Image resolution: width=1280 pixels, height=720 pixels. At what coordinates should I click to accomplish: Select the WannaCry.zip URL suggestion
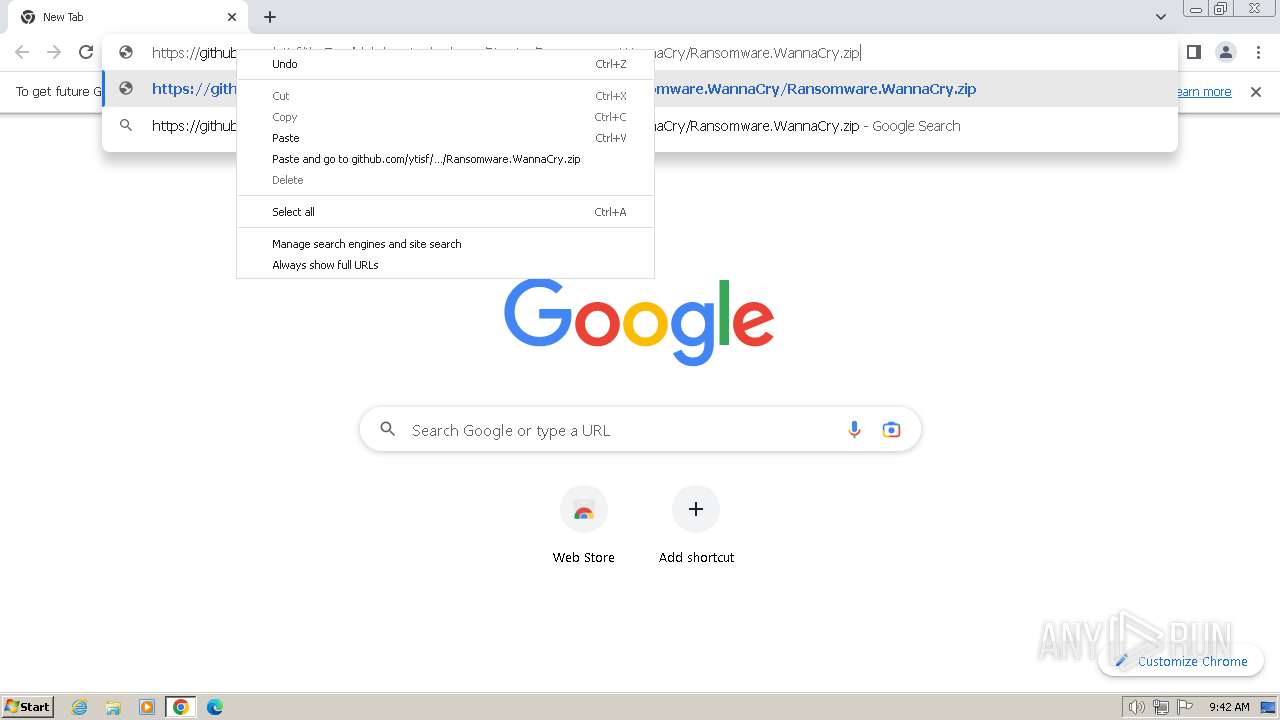coord(640,89)
